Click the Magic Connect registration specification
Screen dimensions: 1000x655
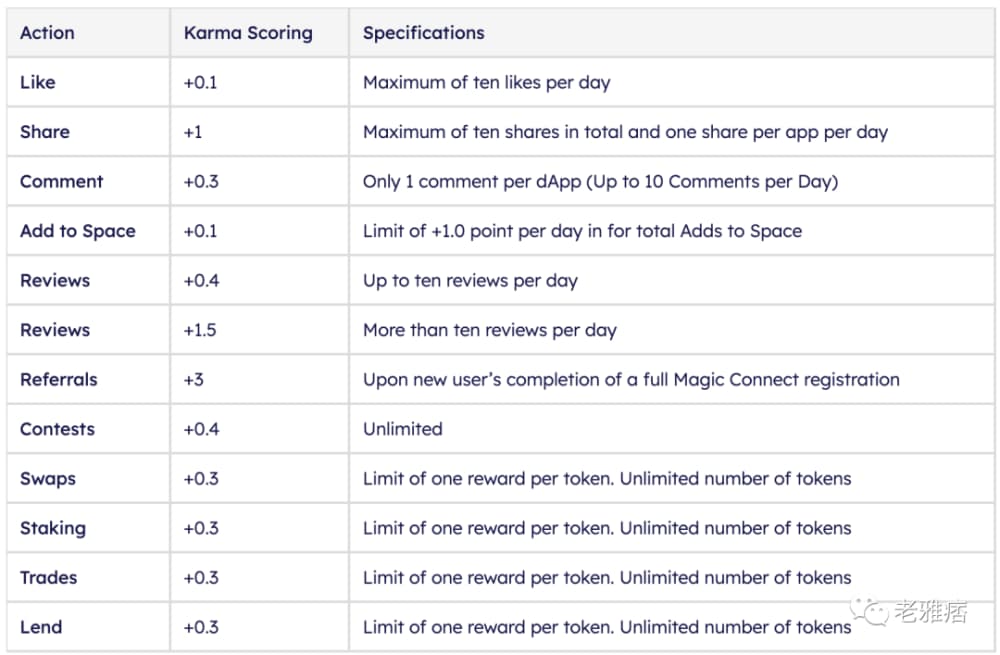click(631, 380)
